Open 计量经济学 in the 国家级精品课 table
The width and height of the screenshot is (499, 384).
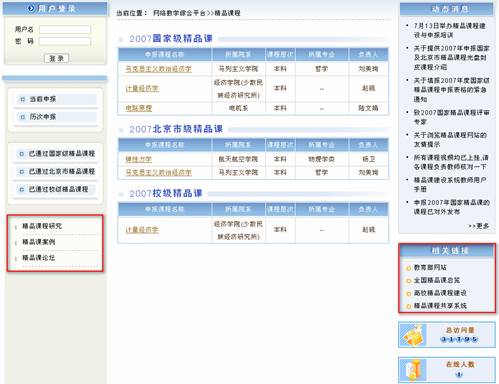pyautogui.click(x=142, y=88)
